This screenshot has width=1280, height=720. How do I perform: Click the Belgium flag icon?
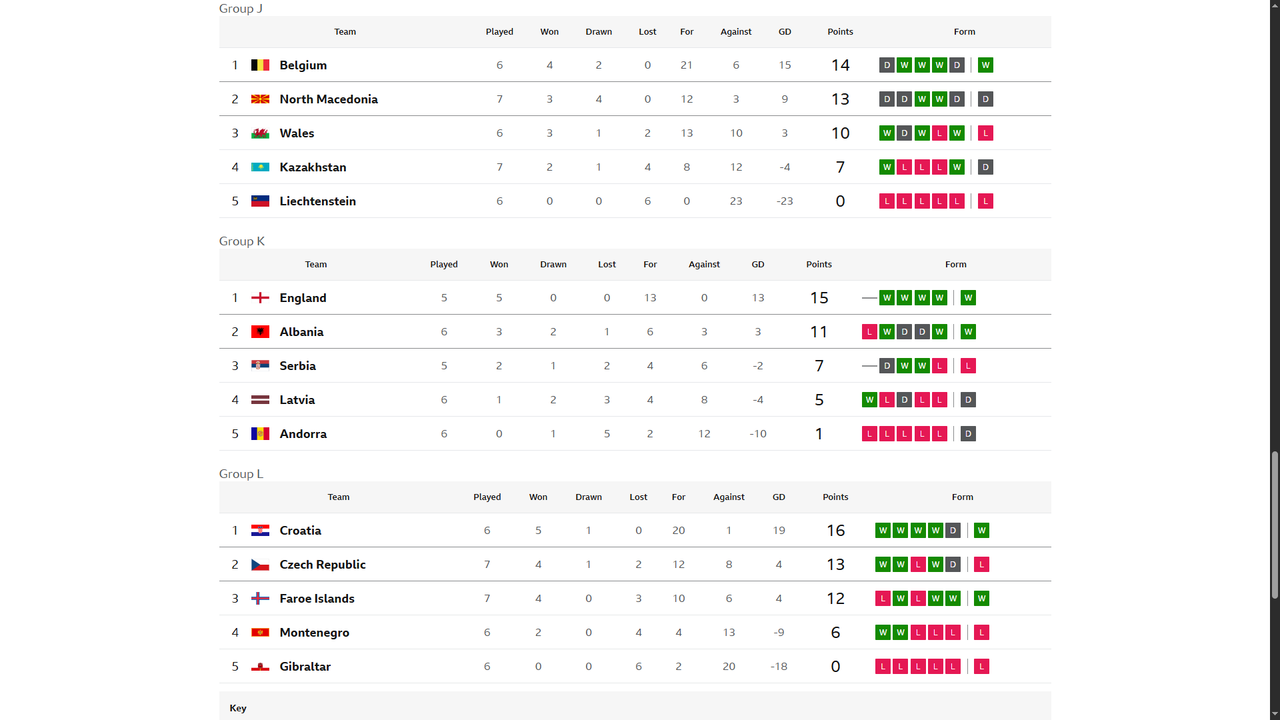pos(260,65)
